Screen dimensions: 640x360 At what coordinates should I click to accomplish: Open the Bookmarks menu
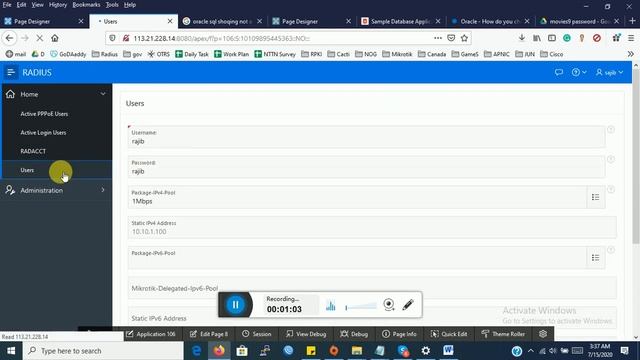86,5
